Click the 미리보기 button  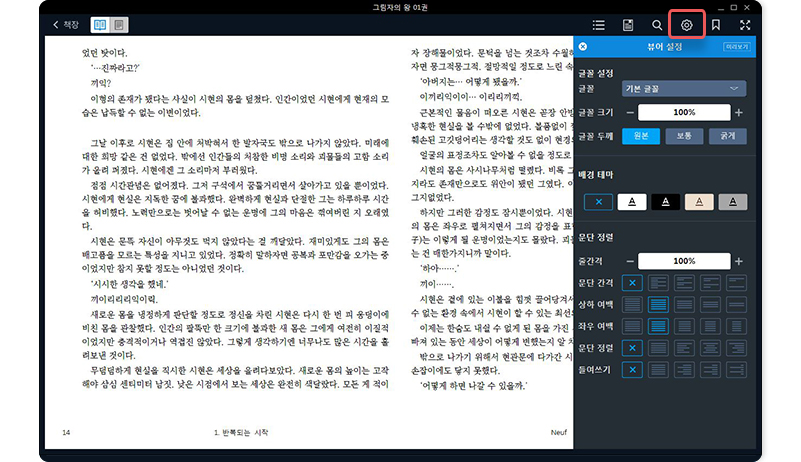click(x=738, y=47)
